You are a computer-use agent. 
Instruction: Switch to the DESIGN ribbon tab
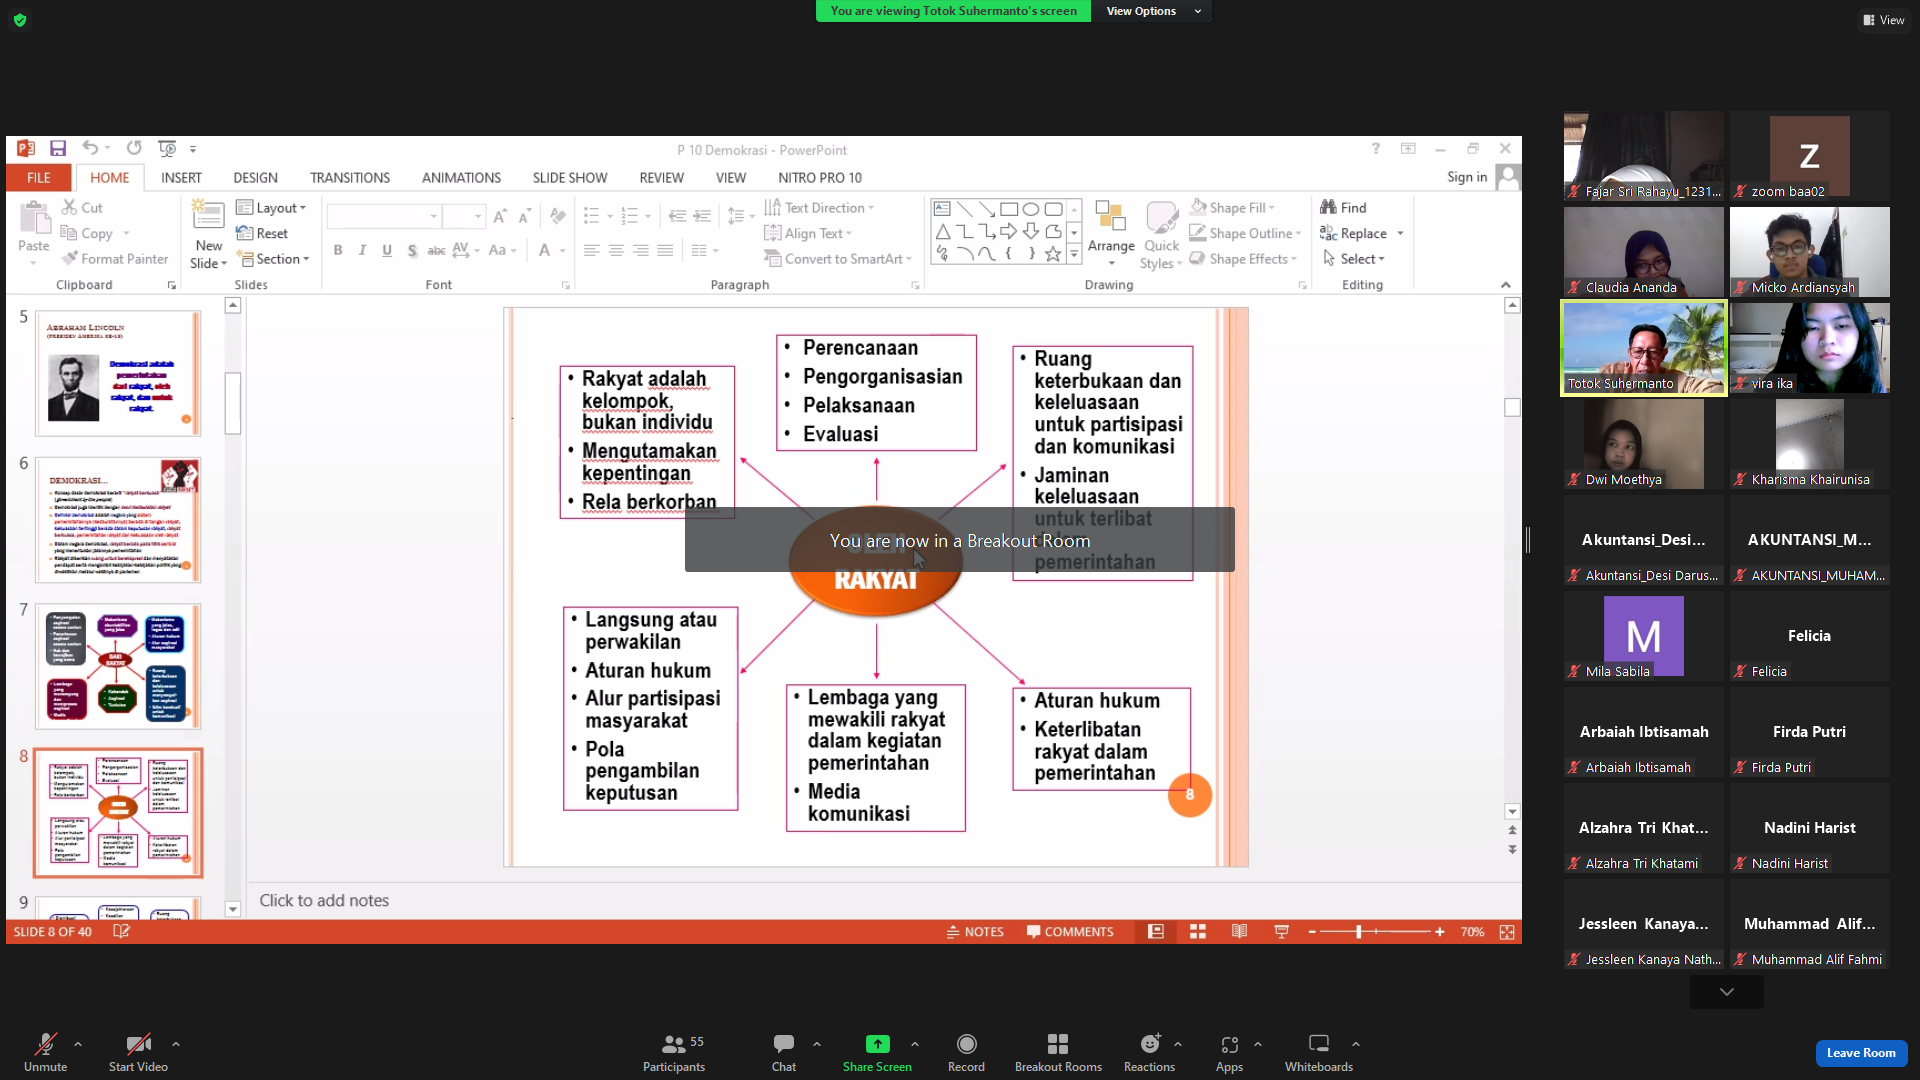click(255, 178)
